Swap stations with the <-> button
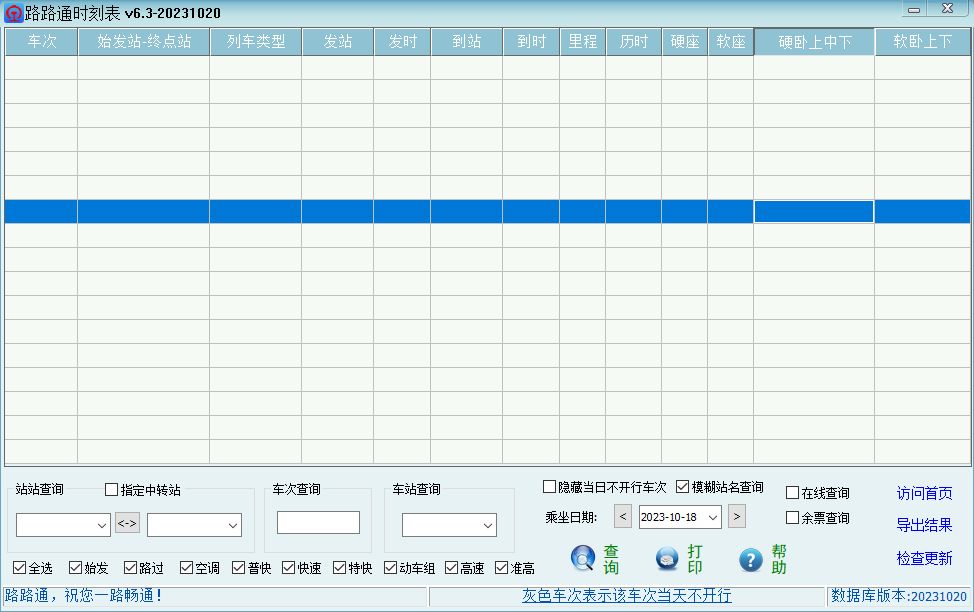 click(127, 523)
